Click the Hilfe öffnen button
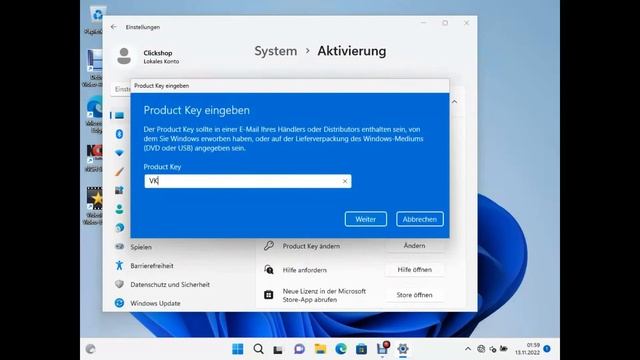Screen dimensions: 640x360 [414, 270]
